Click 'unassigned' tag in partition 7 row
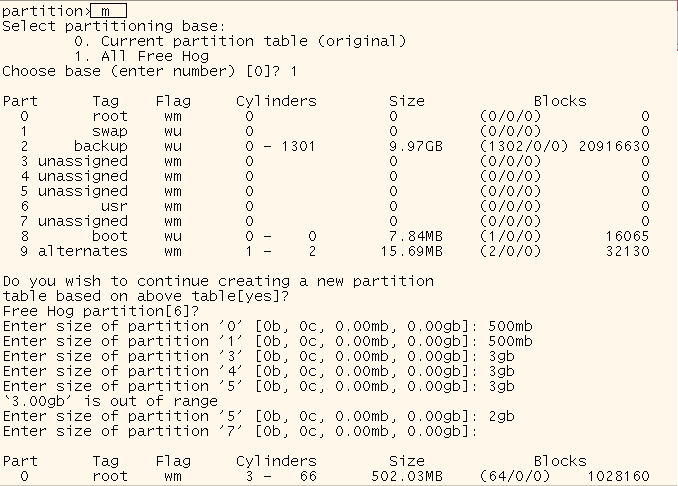 [x=83, y=221]
